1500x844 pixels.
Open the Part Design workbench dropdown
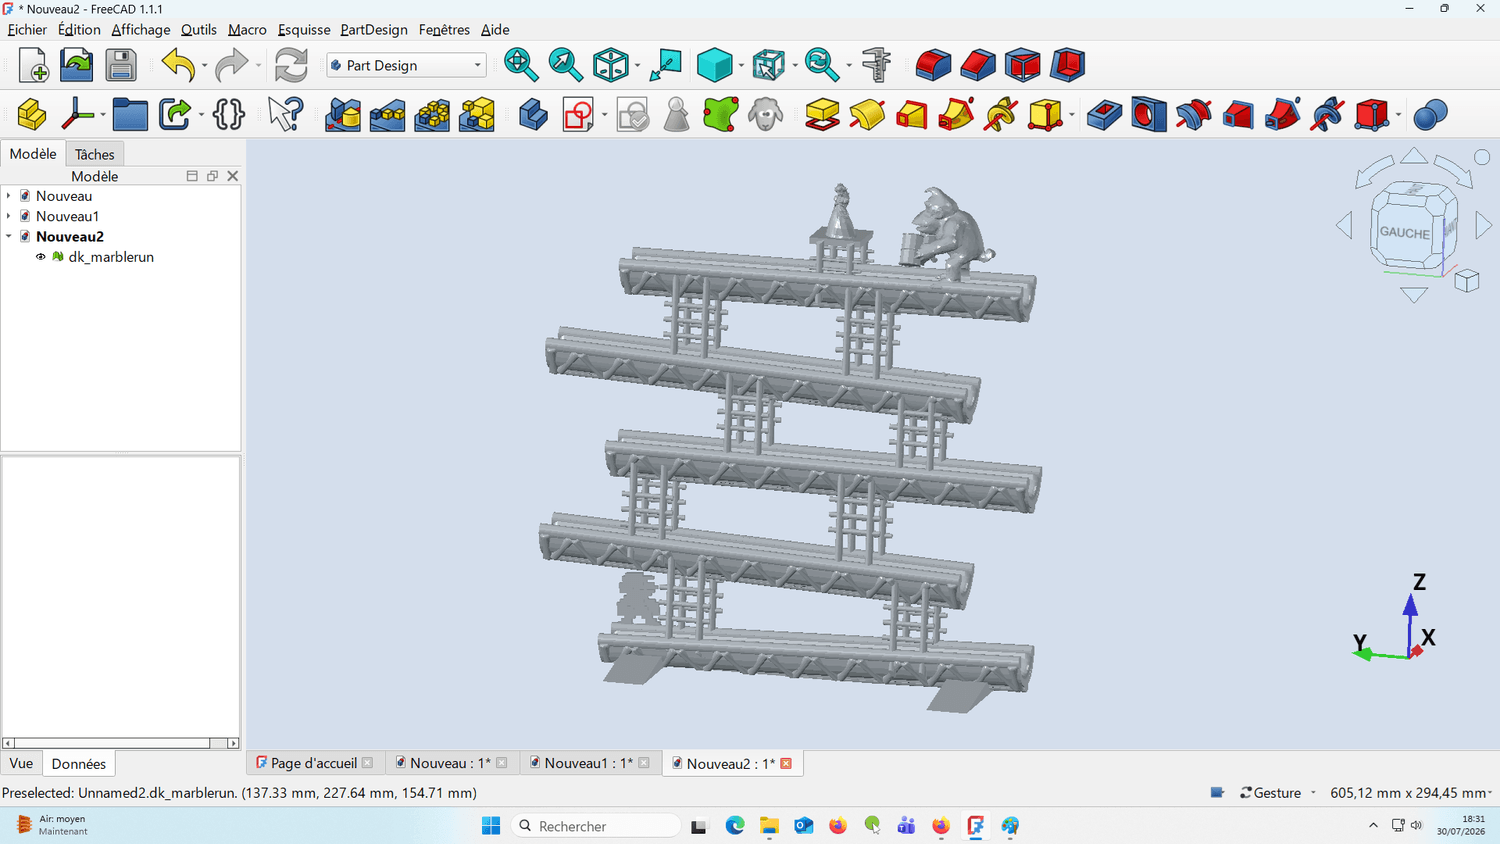(x=407, y=65)
